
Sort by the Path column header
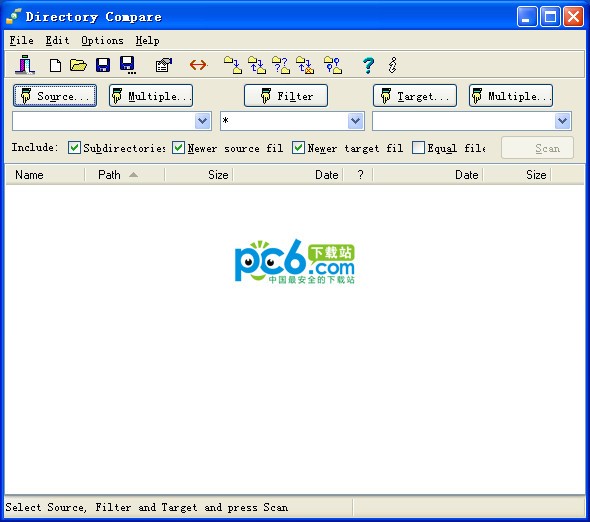pos(125,175)
